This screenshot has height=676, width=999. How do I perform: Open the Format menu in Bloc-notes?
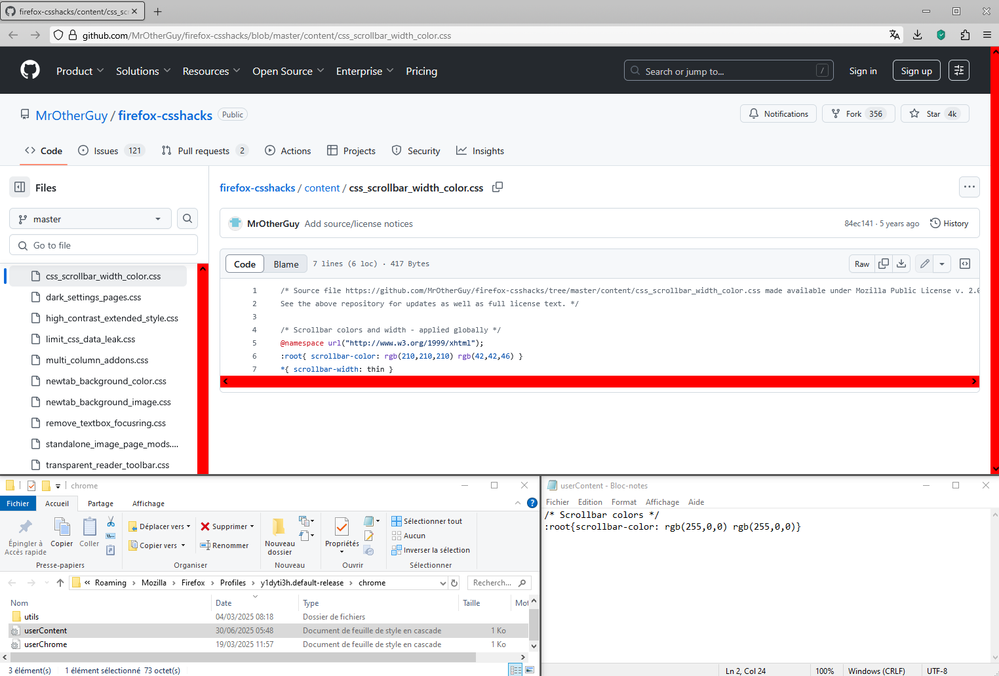623,502
